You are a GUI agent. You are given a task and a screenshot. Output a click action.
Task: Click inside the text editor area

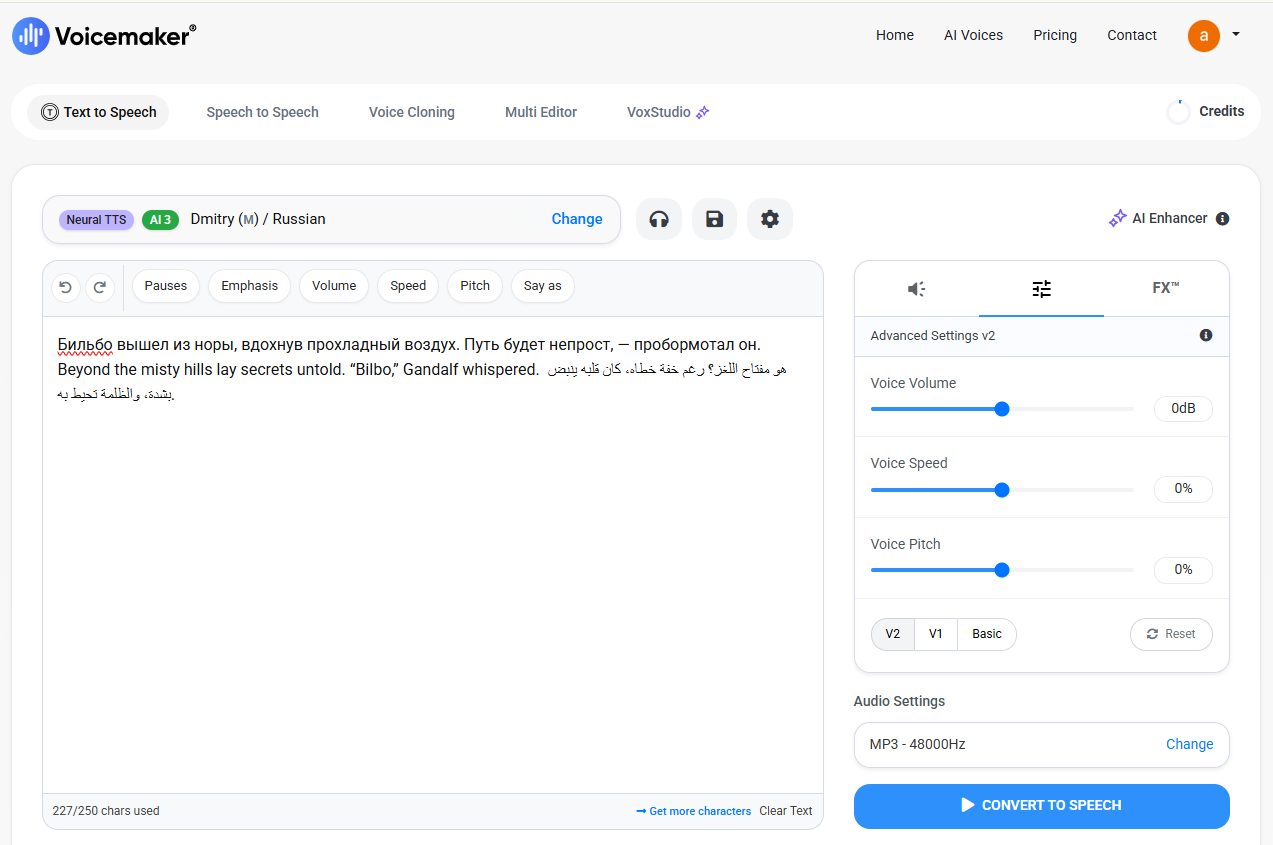point(433,555)
